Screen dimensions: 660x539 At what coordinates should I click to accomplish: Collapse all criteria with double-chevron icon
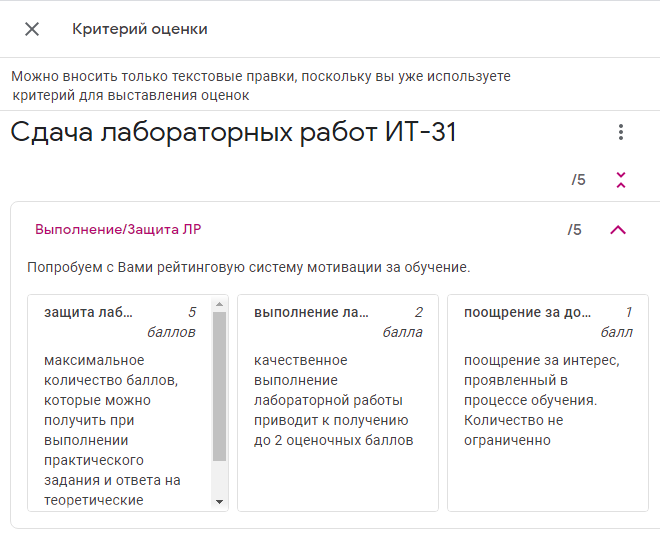tap(621, 180)
